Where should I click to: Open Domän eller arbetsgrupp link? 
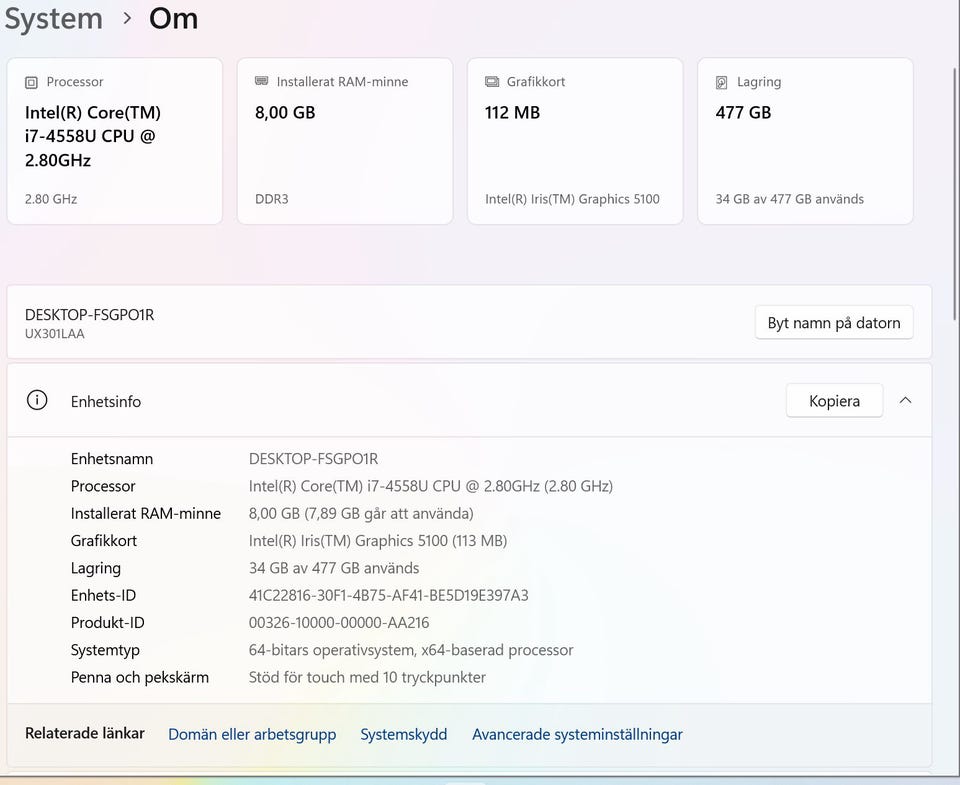point(252,734)
